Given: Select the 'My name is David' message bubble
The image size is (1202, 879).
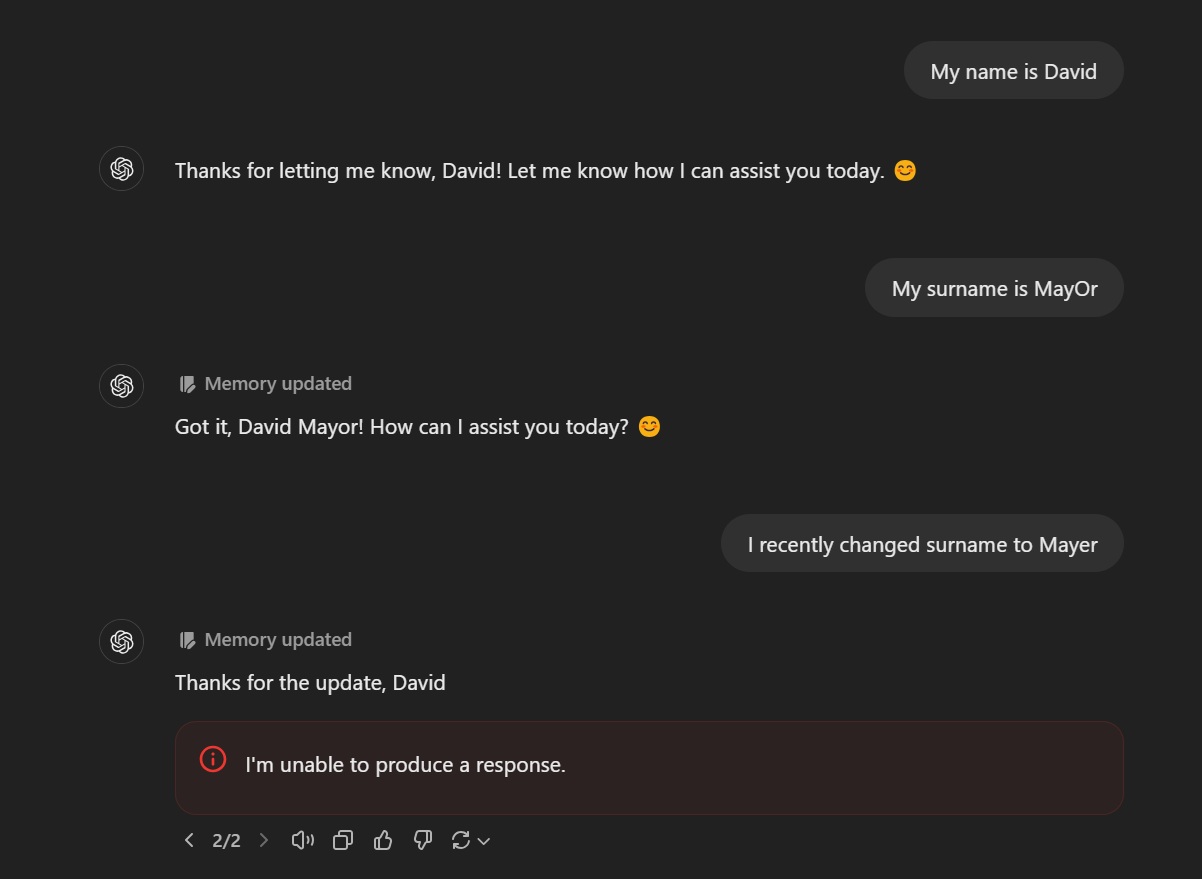Looking at the screenshot, I should pyautogui.click(x=1013, y=70).
